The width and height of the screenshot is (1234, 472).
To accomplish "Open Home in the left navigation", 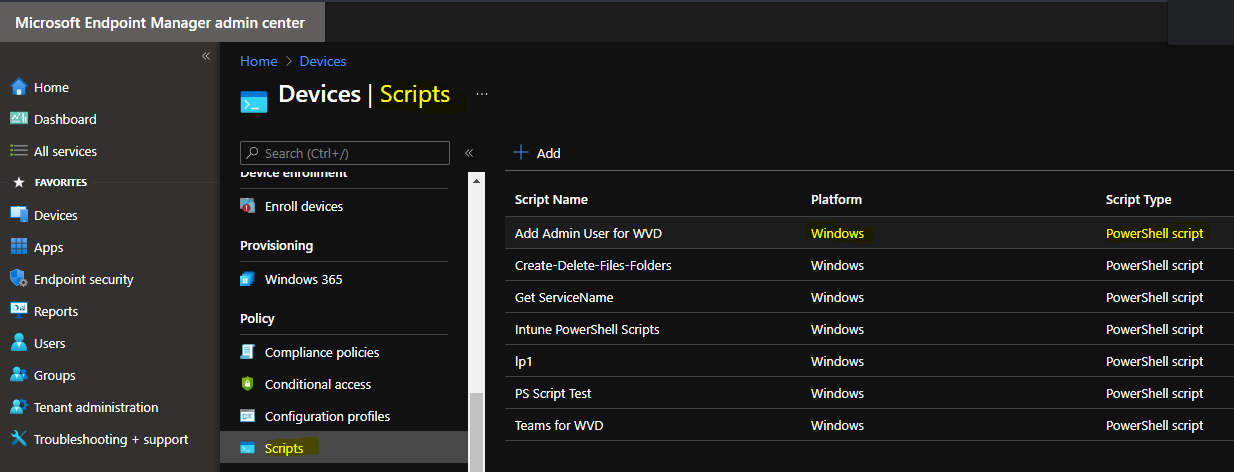I will point(51,87).
